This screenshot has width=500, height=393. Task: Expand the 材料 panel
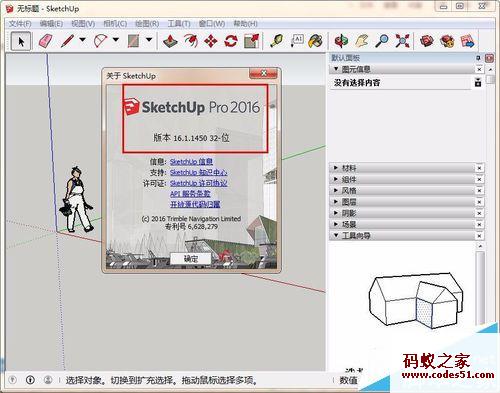(336, 168)
